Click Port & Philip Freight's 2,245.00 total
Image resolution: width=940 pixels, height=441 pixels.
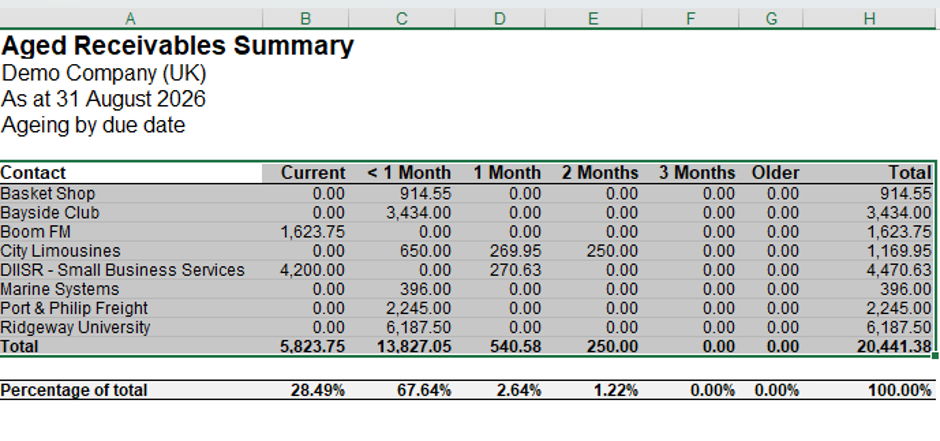pos(869,309)
